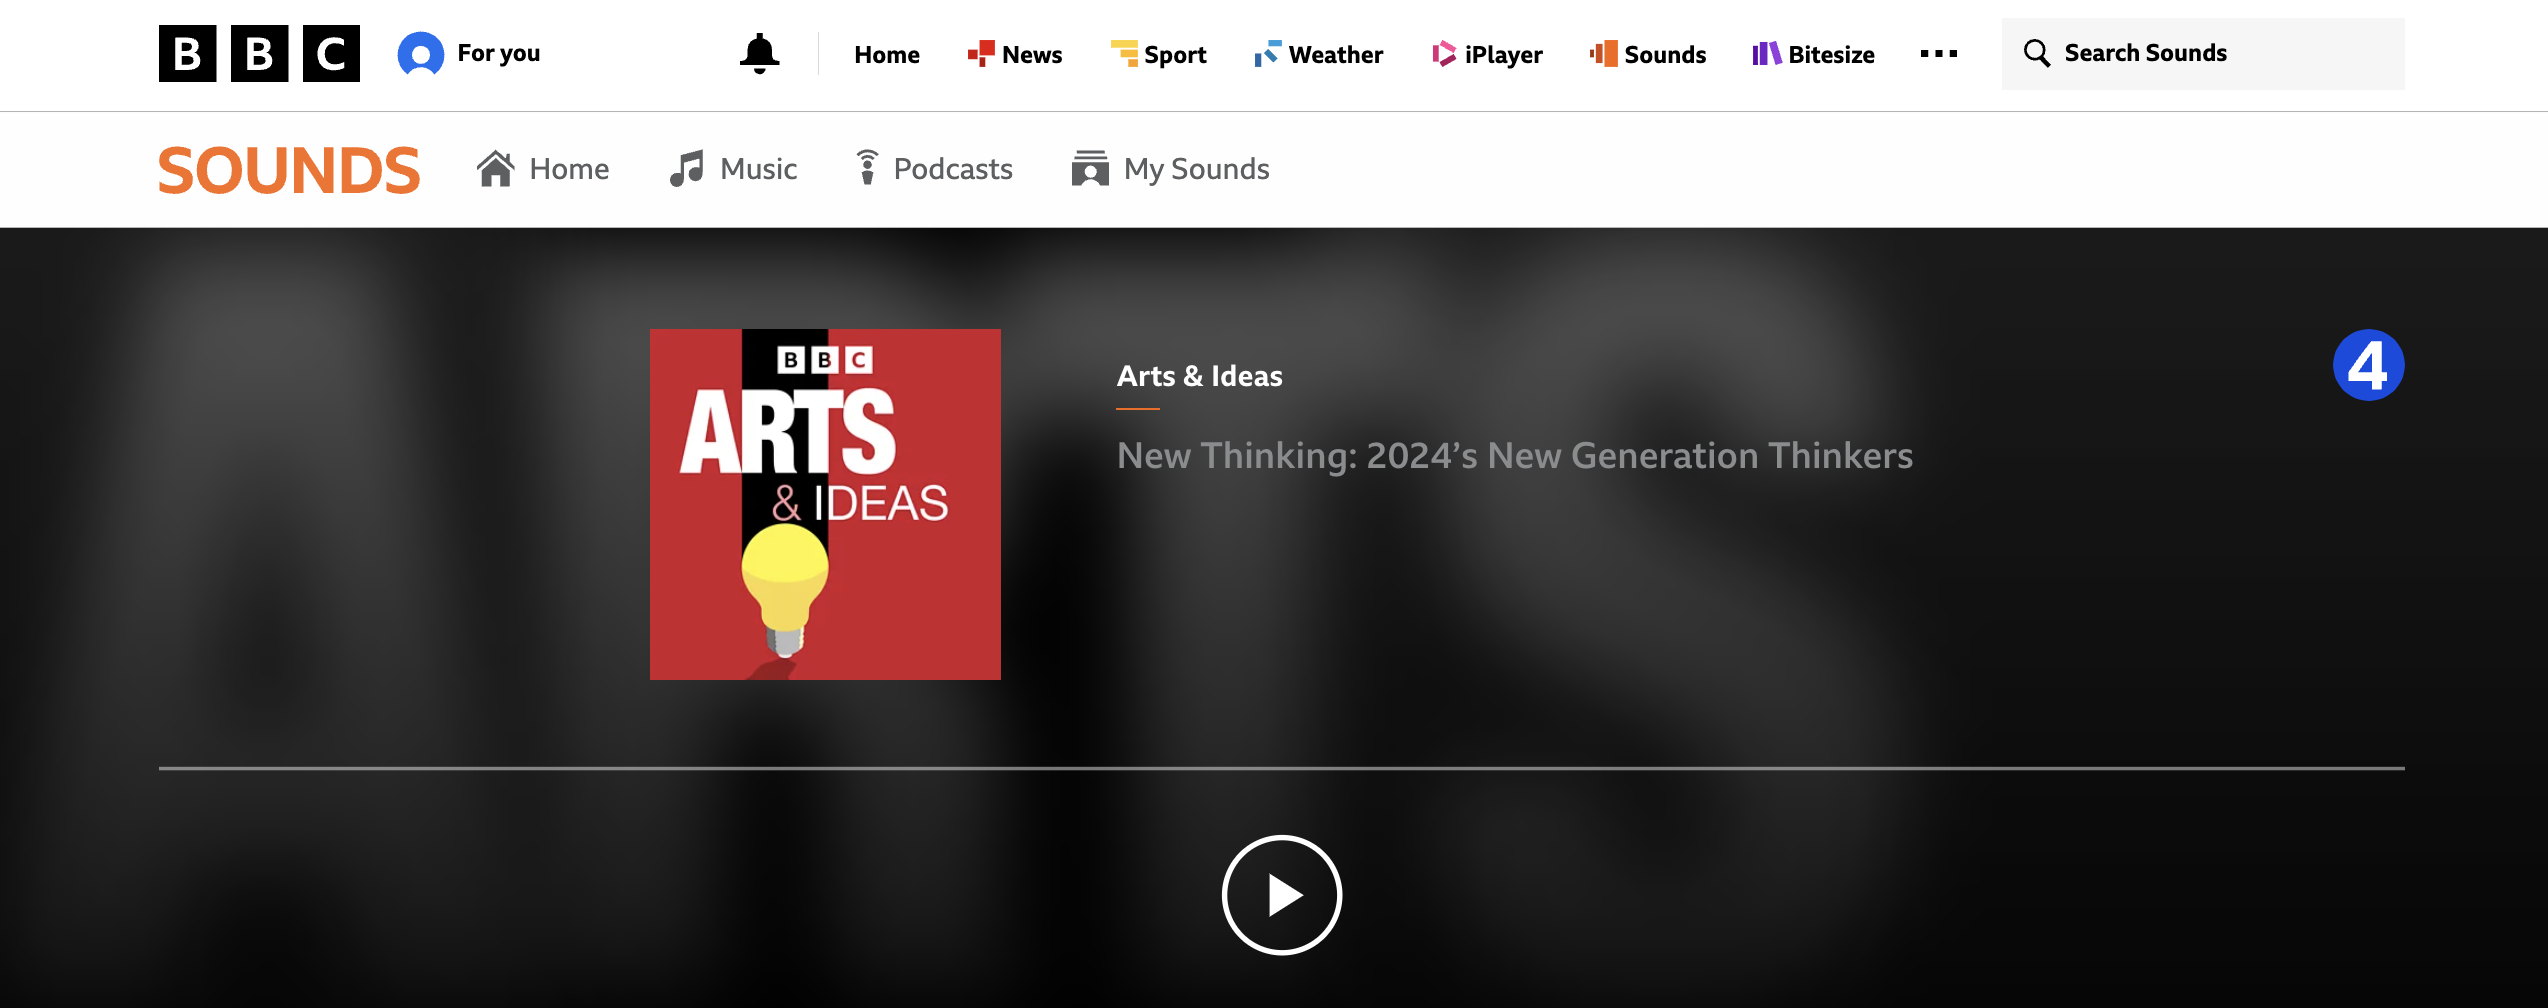Open the Weather section link

pyautogui.click(x=1336, y=55)
